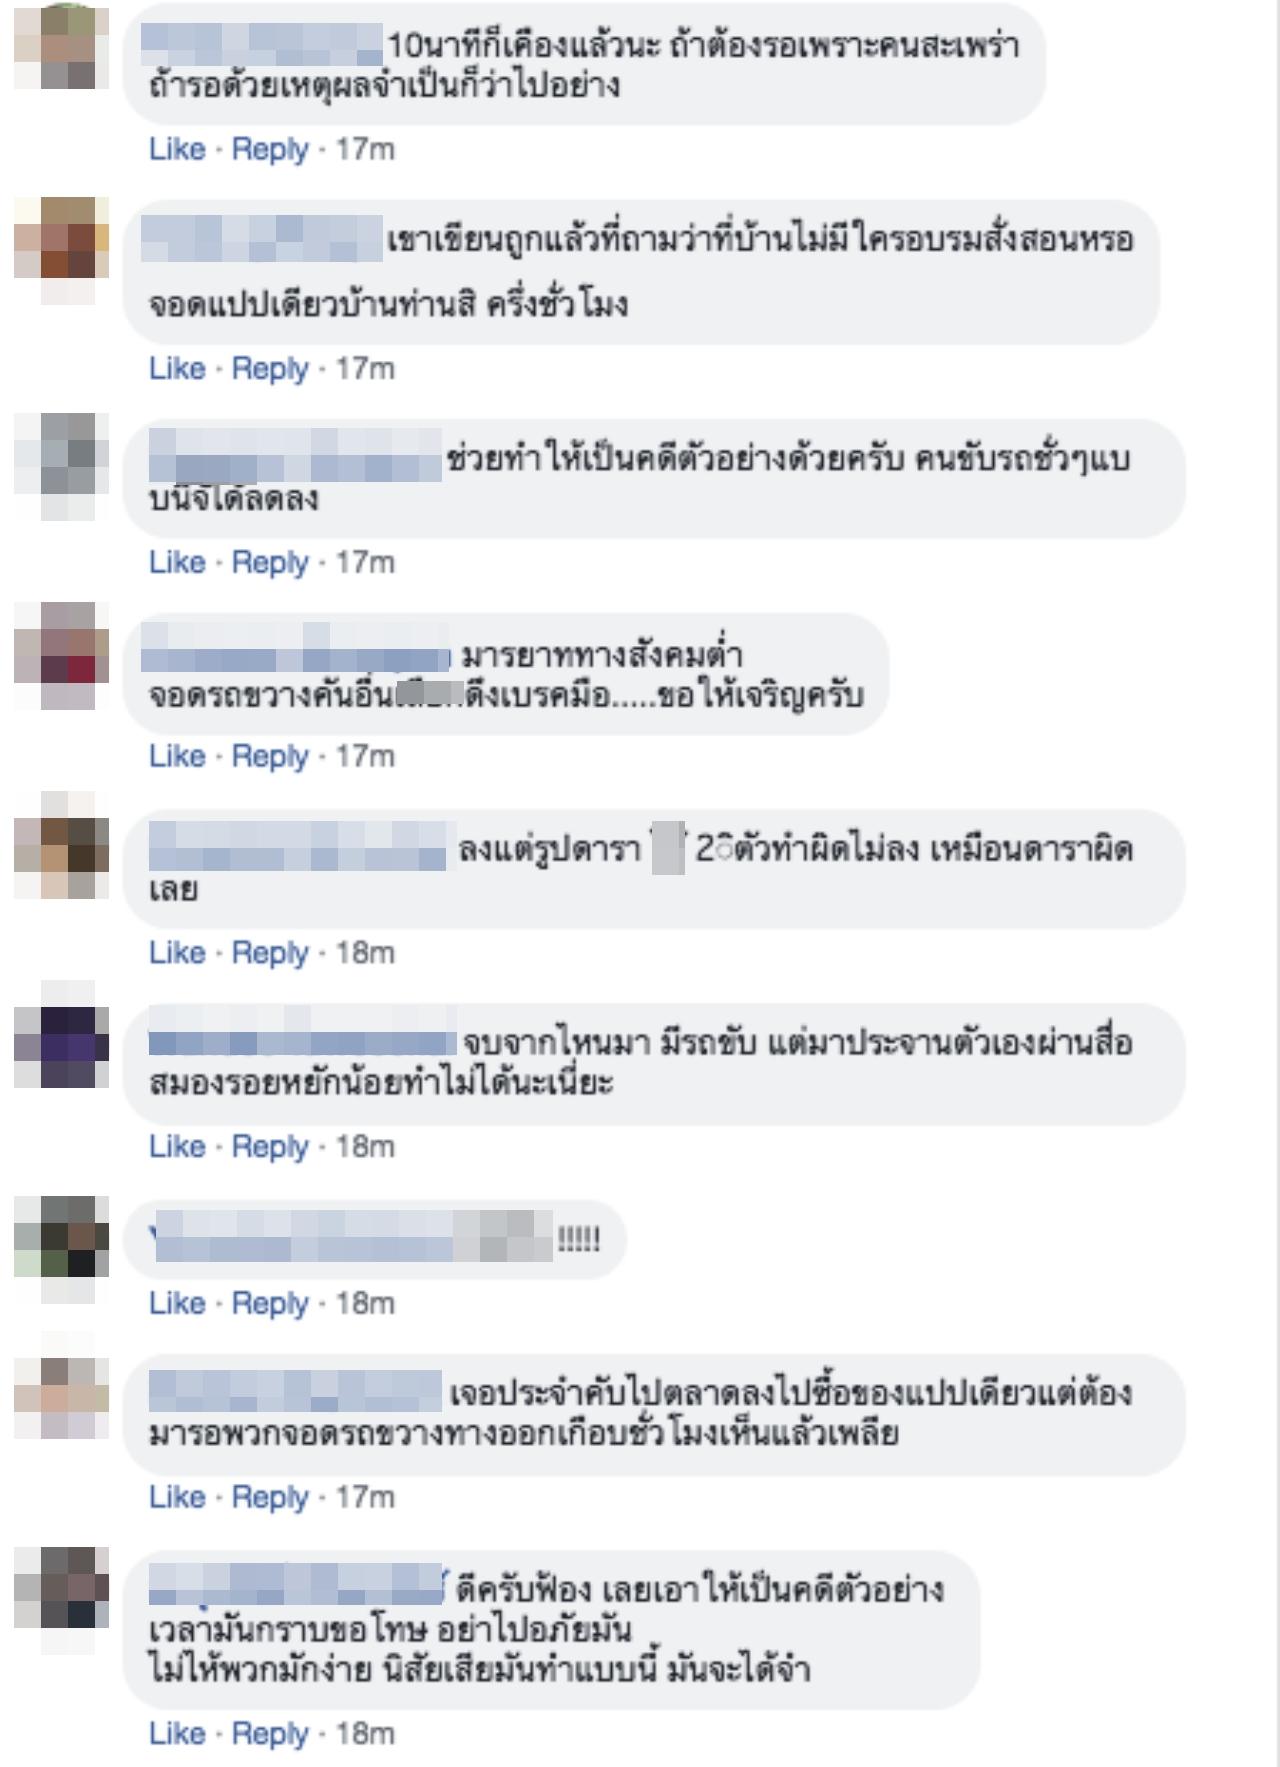
Task: Reply to the จบจากไหนมา comment
Action: point(270,1146)
